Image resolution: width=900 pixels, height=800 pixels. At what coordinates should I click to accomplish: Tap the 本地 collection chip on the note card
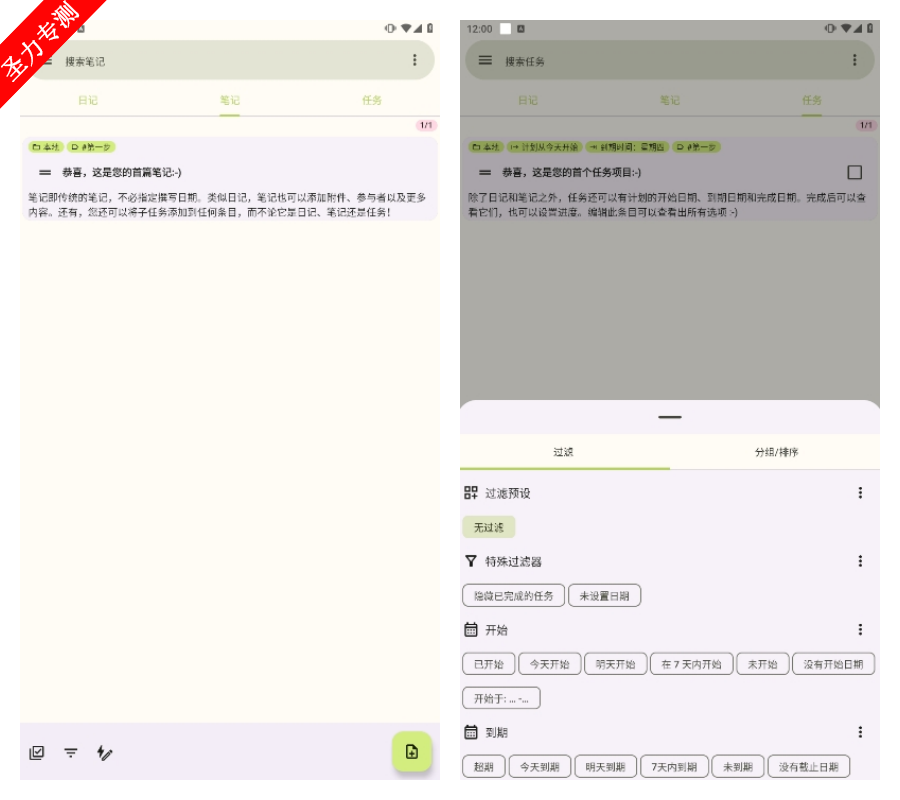[x=46, y=147]
